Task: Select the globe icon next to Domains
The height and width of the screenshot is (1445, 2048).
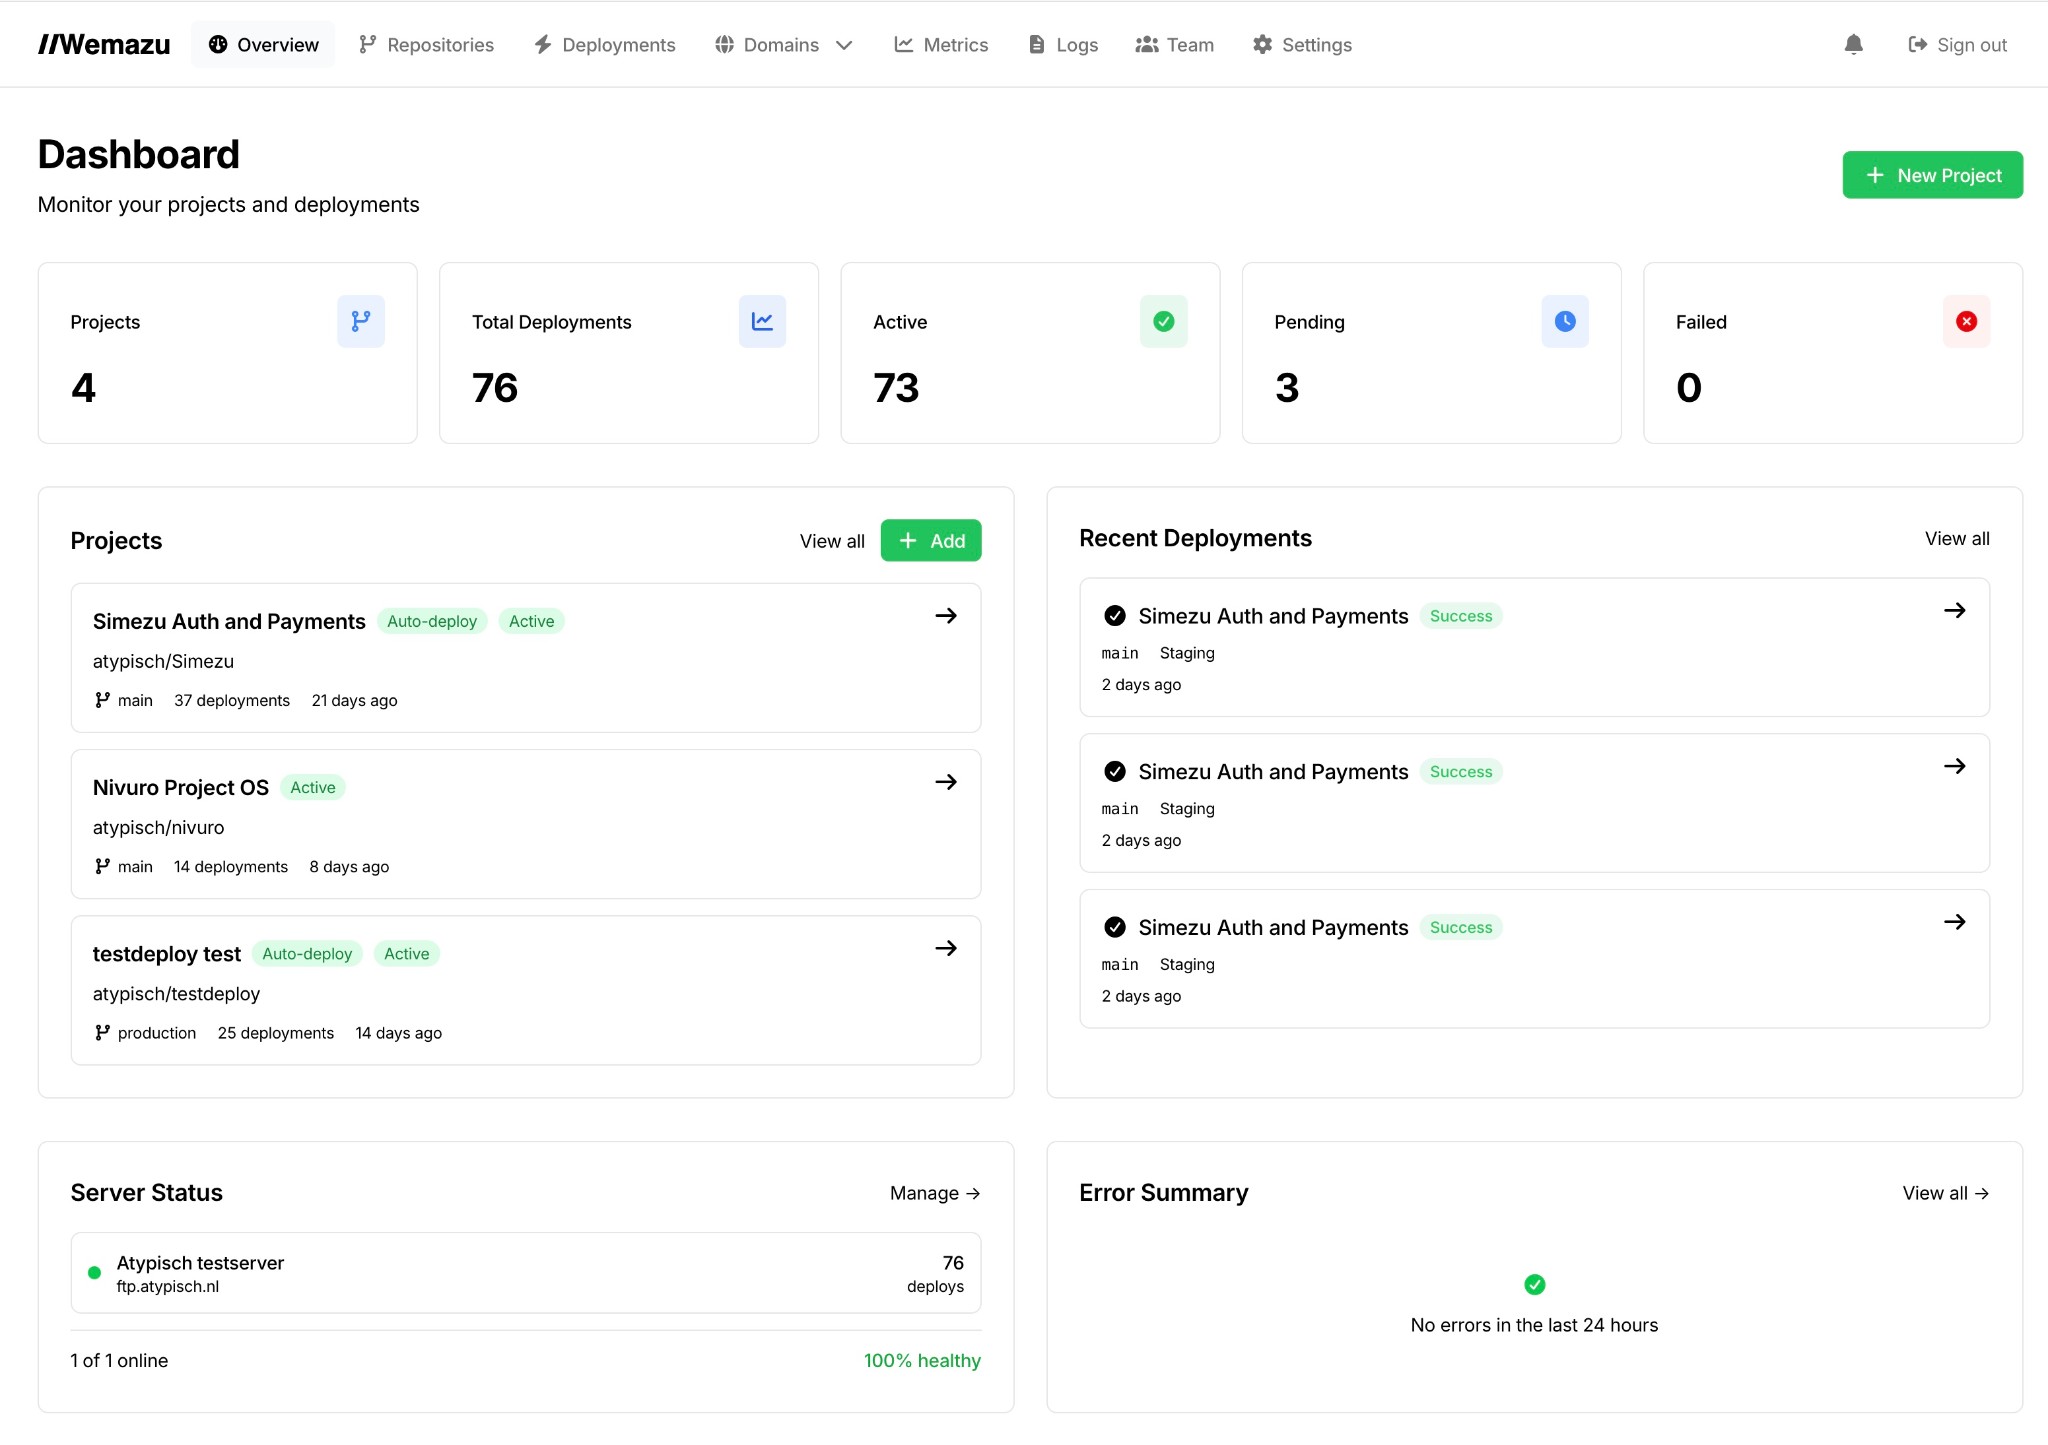Action: (x=723, y=44)
